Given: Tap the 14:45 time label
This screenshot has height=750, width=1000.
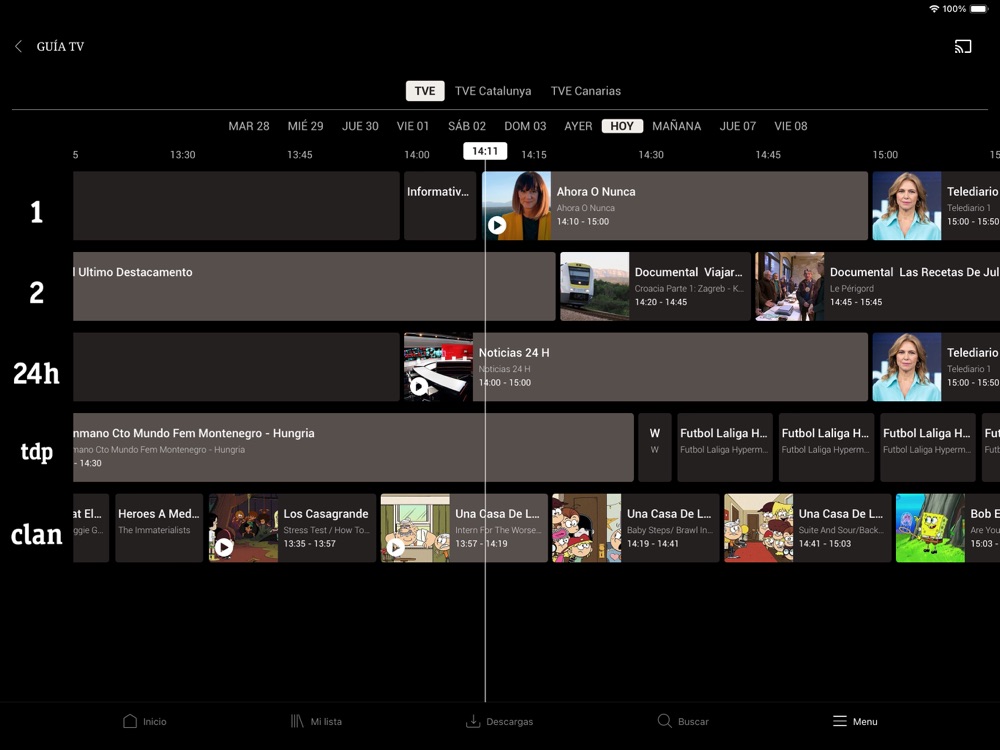Looking at the screenshot, I should coord(768,154).
